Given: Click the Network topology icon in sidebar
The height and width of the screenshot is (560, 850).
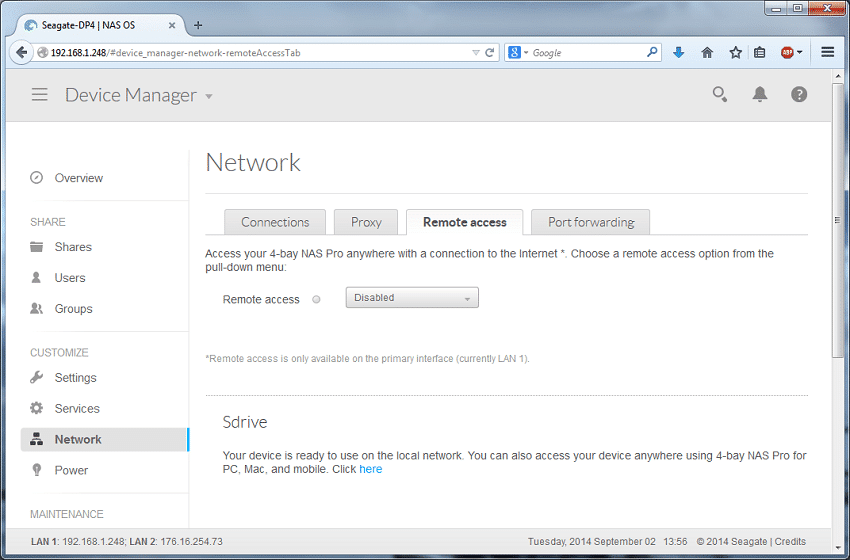Looking at the screenshot, I should point(36,439).
